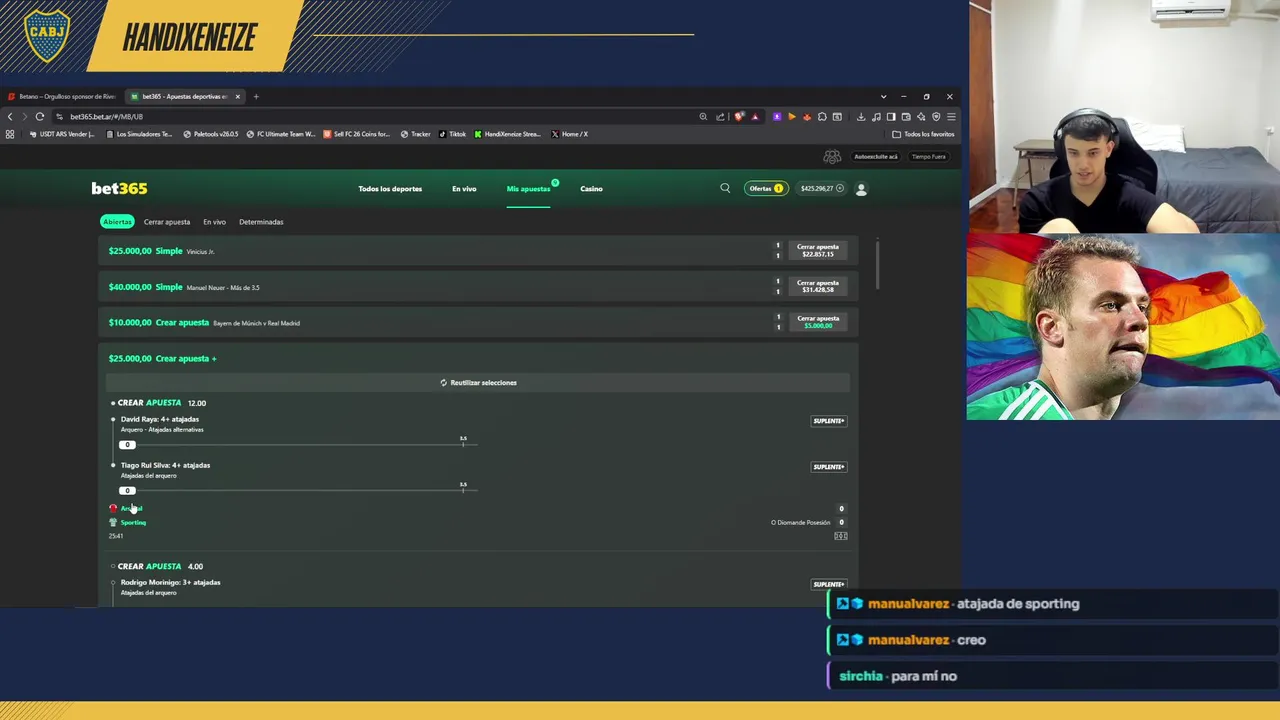Viewport: 1280px width, 720px height.
Task: Click Cerrar apuesta $31.428,58 button
Action: pyautogui.click(x=818, y=286)
